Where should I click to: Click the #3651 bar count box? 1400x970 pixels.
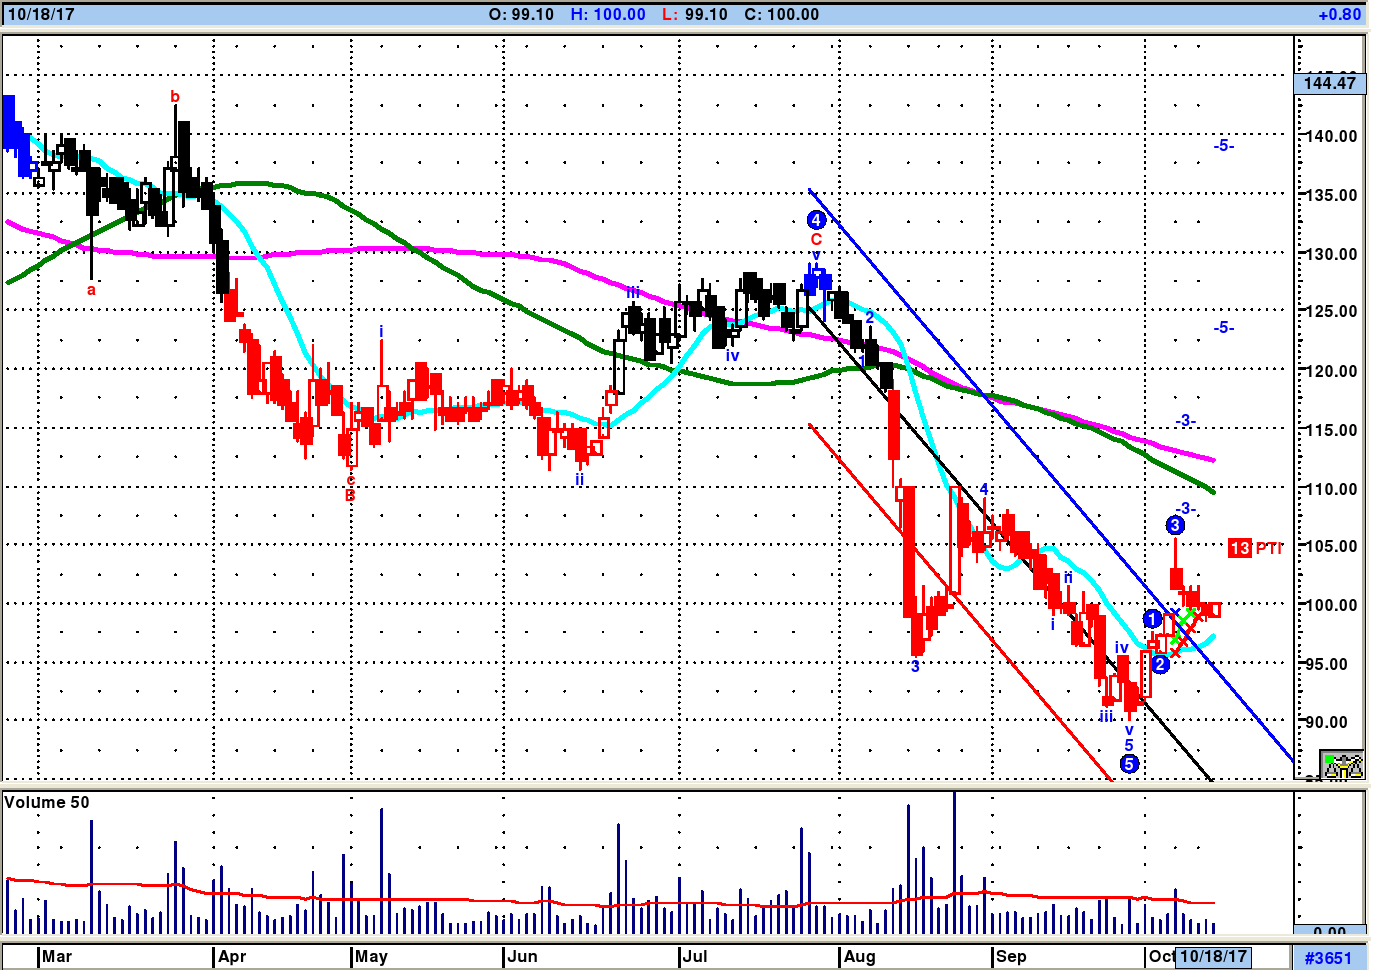pyautogui.click(x=1327, y=957)
